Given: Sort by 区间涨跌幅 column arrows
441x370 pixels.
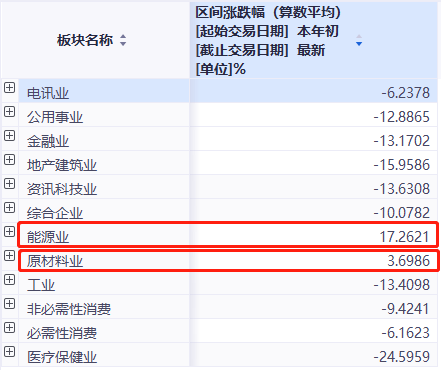Looking at the screenshot, I should pos(359,40).
